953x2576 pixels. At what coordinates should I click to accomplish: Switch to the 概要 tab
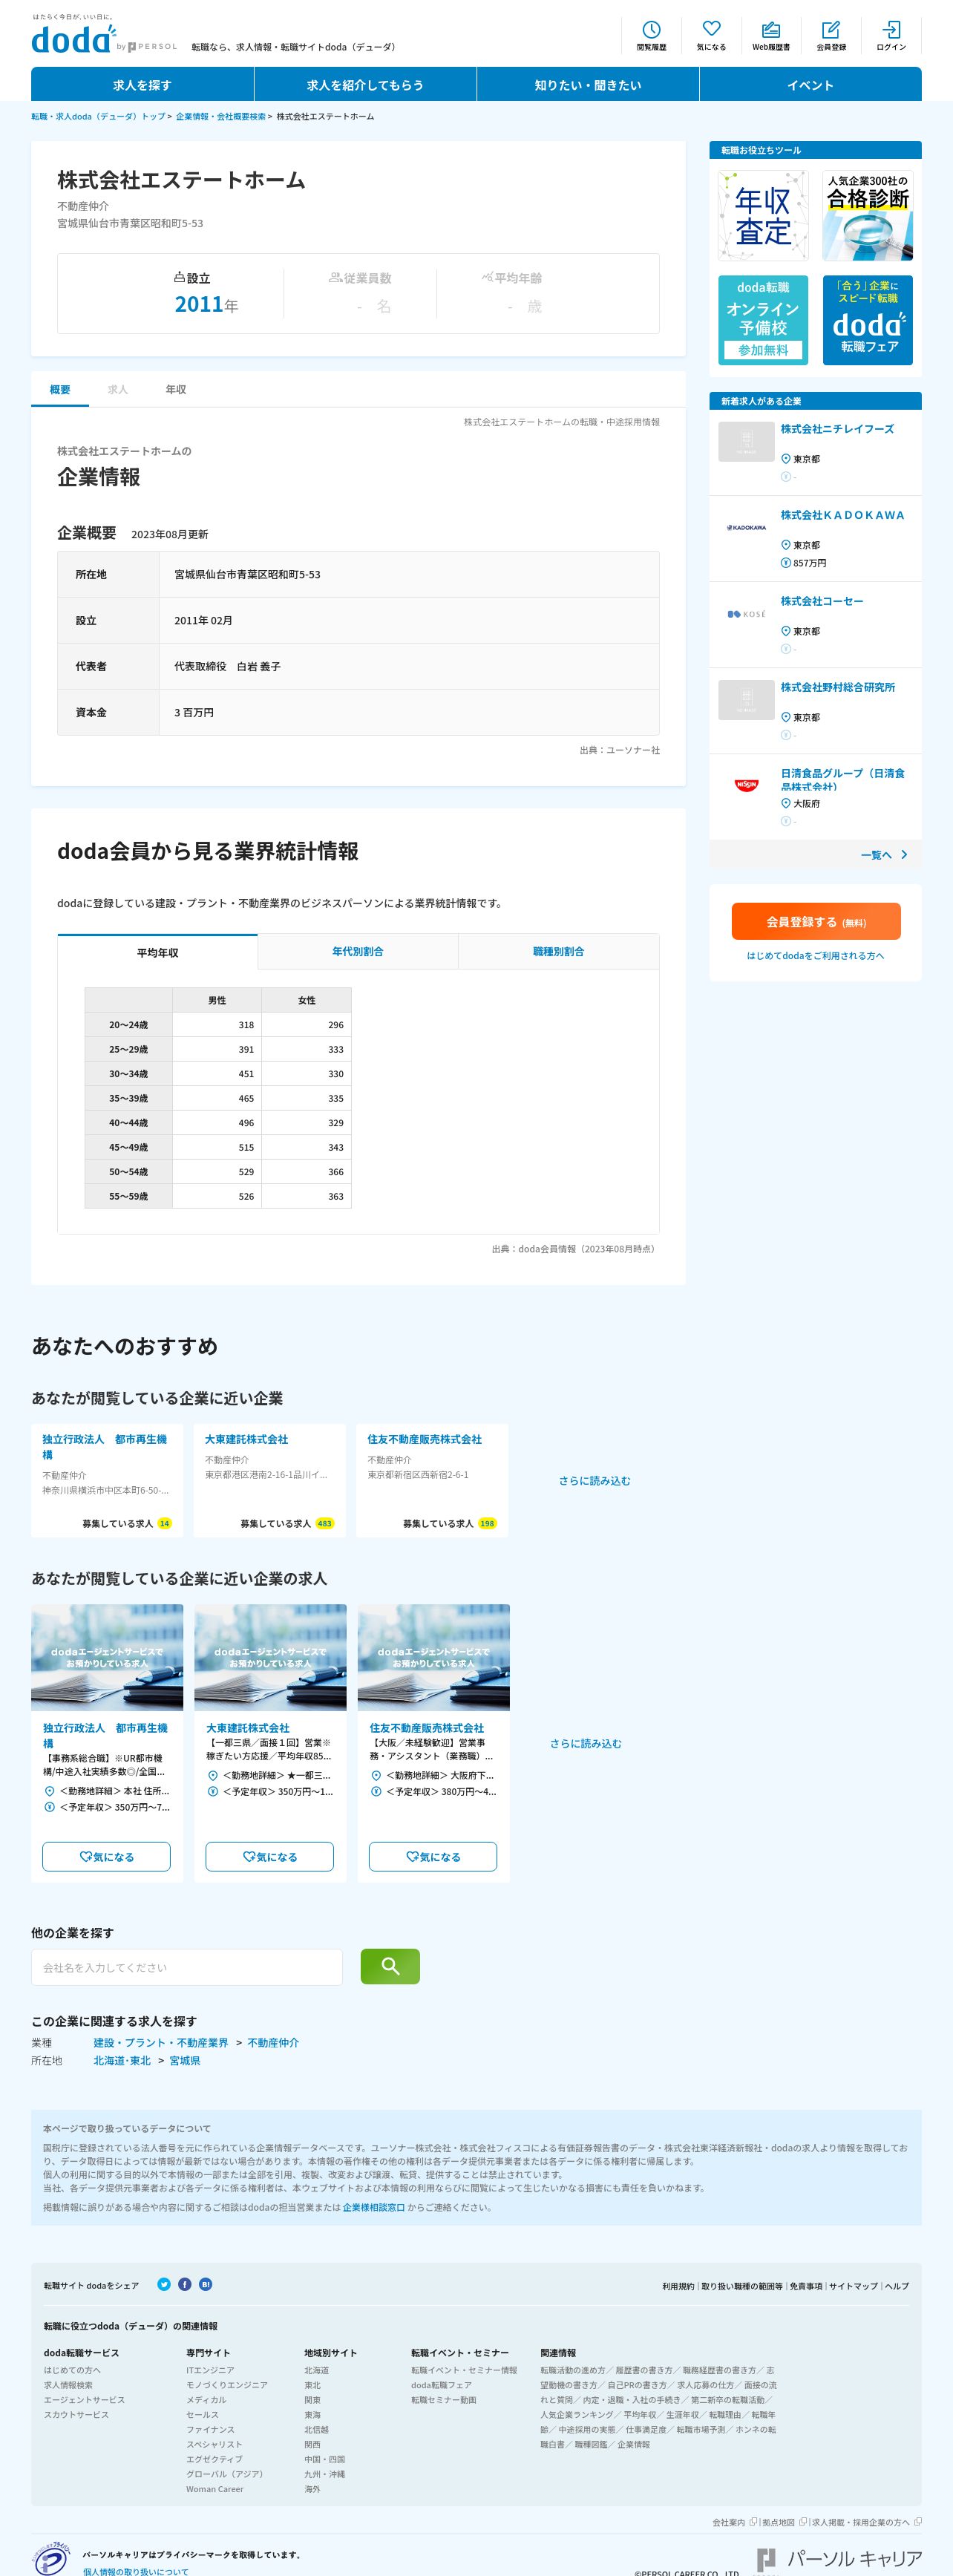tap(60, 389)
